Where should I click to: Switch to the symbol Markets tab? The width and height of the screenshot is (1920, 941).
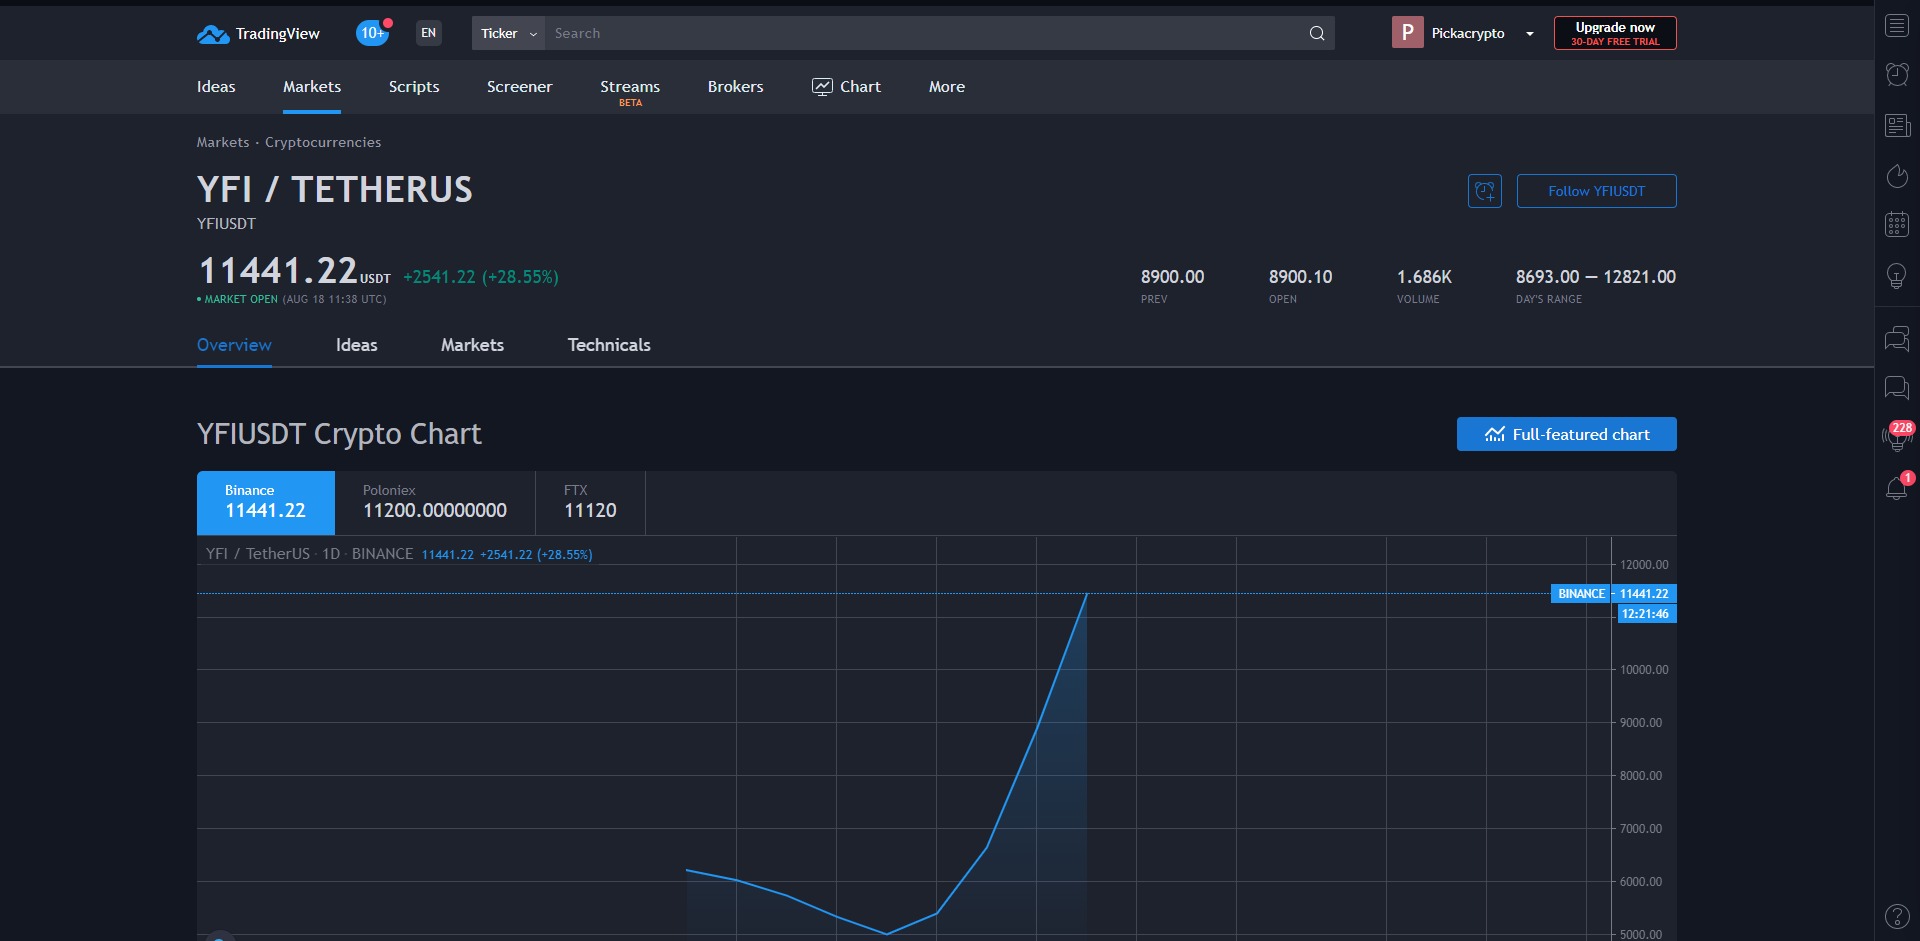(472, 345)
